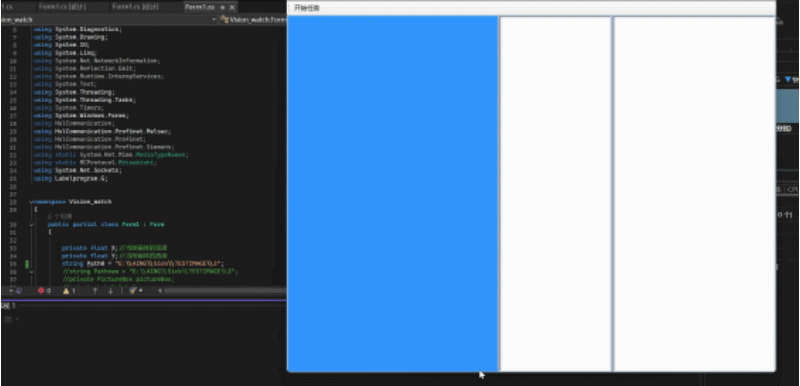Screen dimensions: 800x386
Task: Click 'using System.Linq;' line
Action: tap(65, 53)
